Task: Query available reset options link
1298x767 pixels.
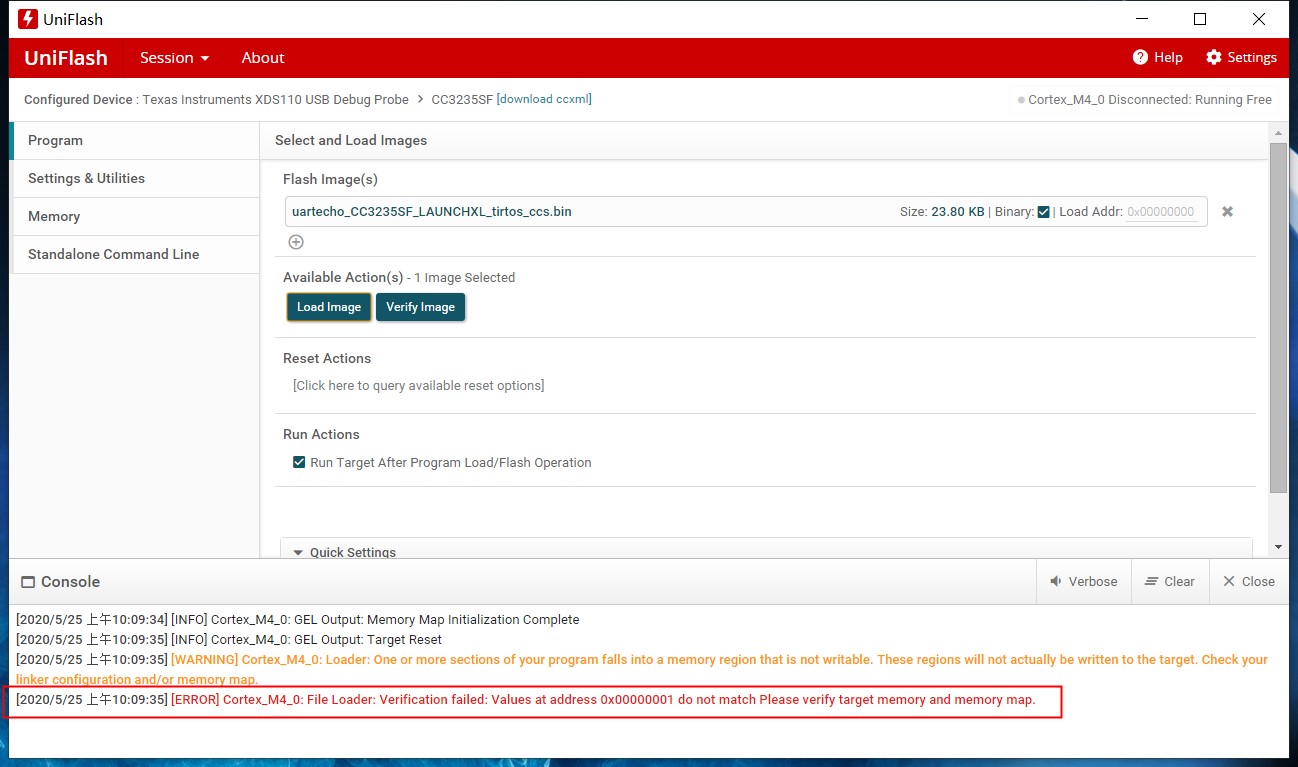Action: 418,385
